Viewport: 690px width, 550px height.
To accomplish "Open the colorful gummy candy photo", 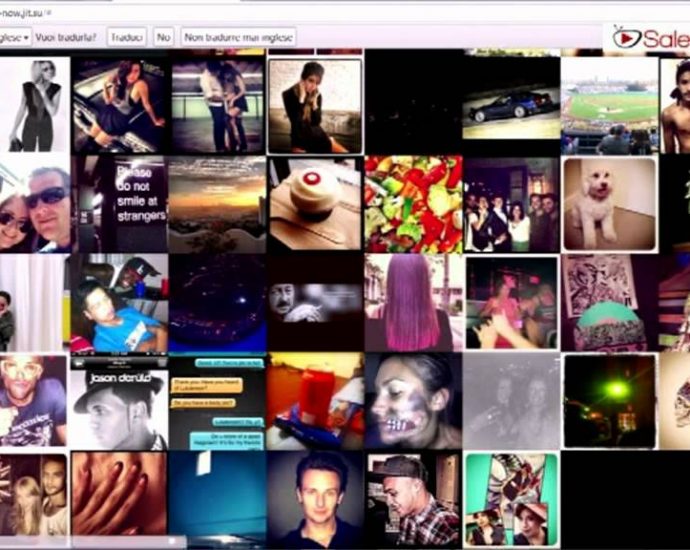I will coord(413,203).
